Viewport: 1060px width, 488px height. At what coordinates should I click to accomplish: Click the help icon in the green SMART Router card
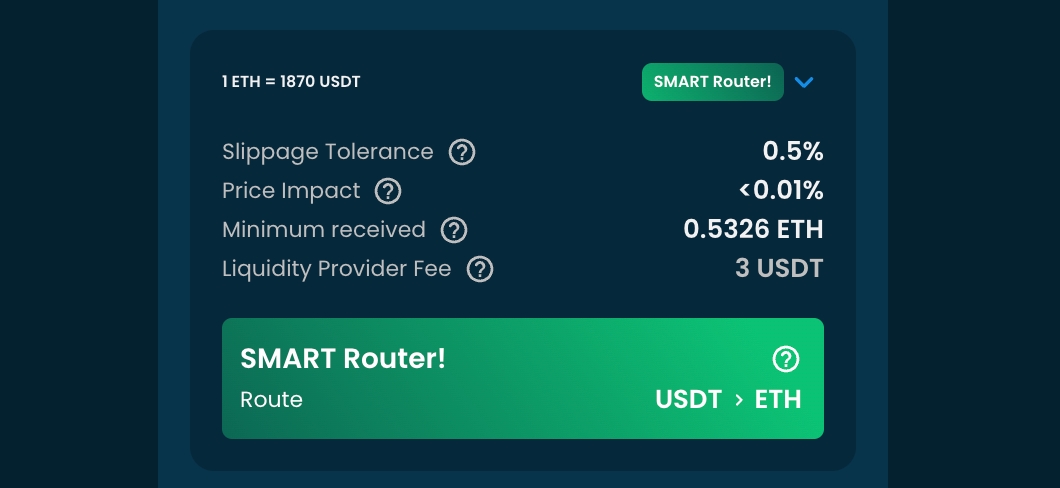click(x=786, y=359)
